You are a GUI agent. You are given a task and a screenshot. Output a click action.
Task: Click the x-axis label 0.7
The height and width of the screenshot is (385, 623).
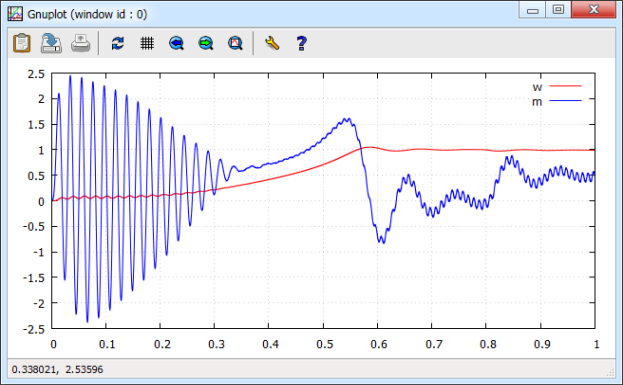[x=433, y=344]
